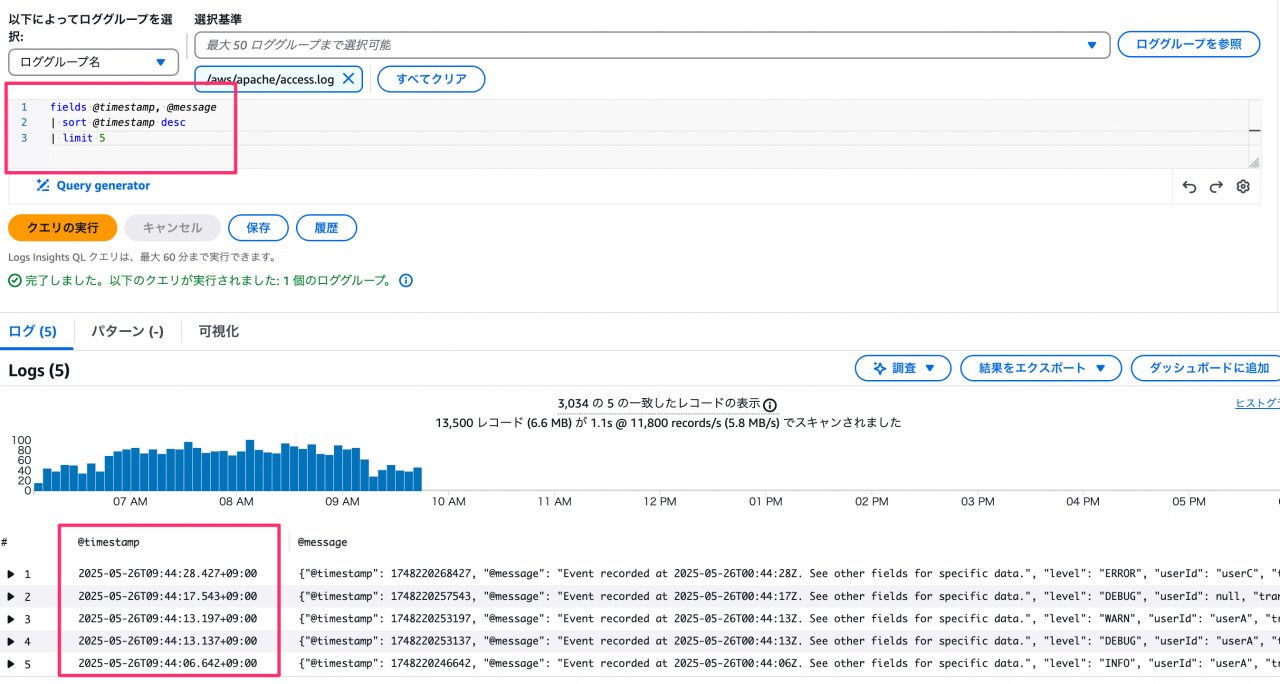The width and height of the screenshot is (1280, 684).
Task: Click the キャンセル button
Action: [x=173, y=228]
